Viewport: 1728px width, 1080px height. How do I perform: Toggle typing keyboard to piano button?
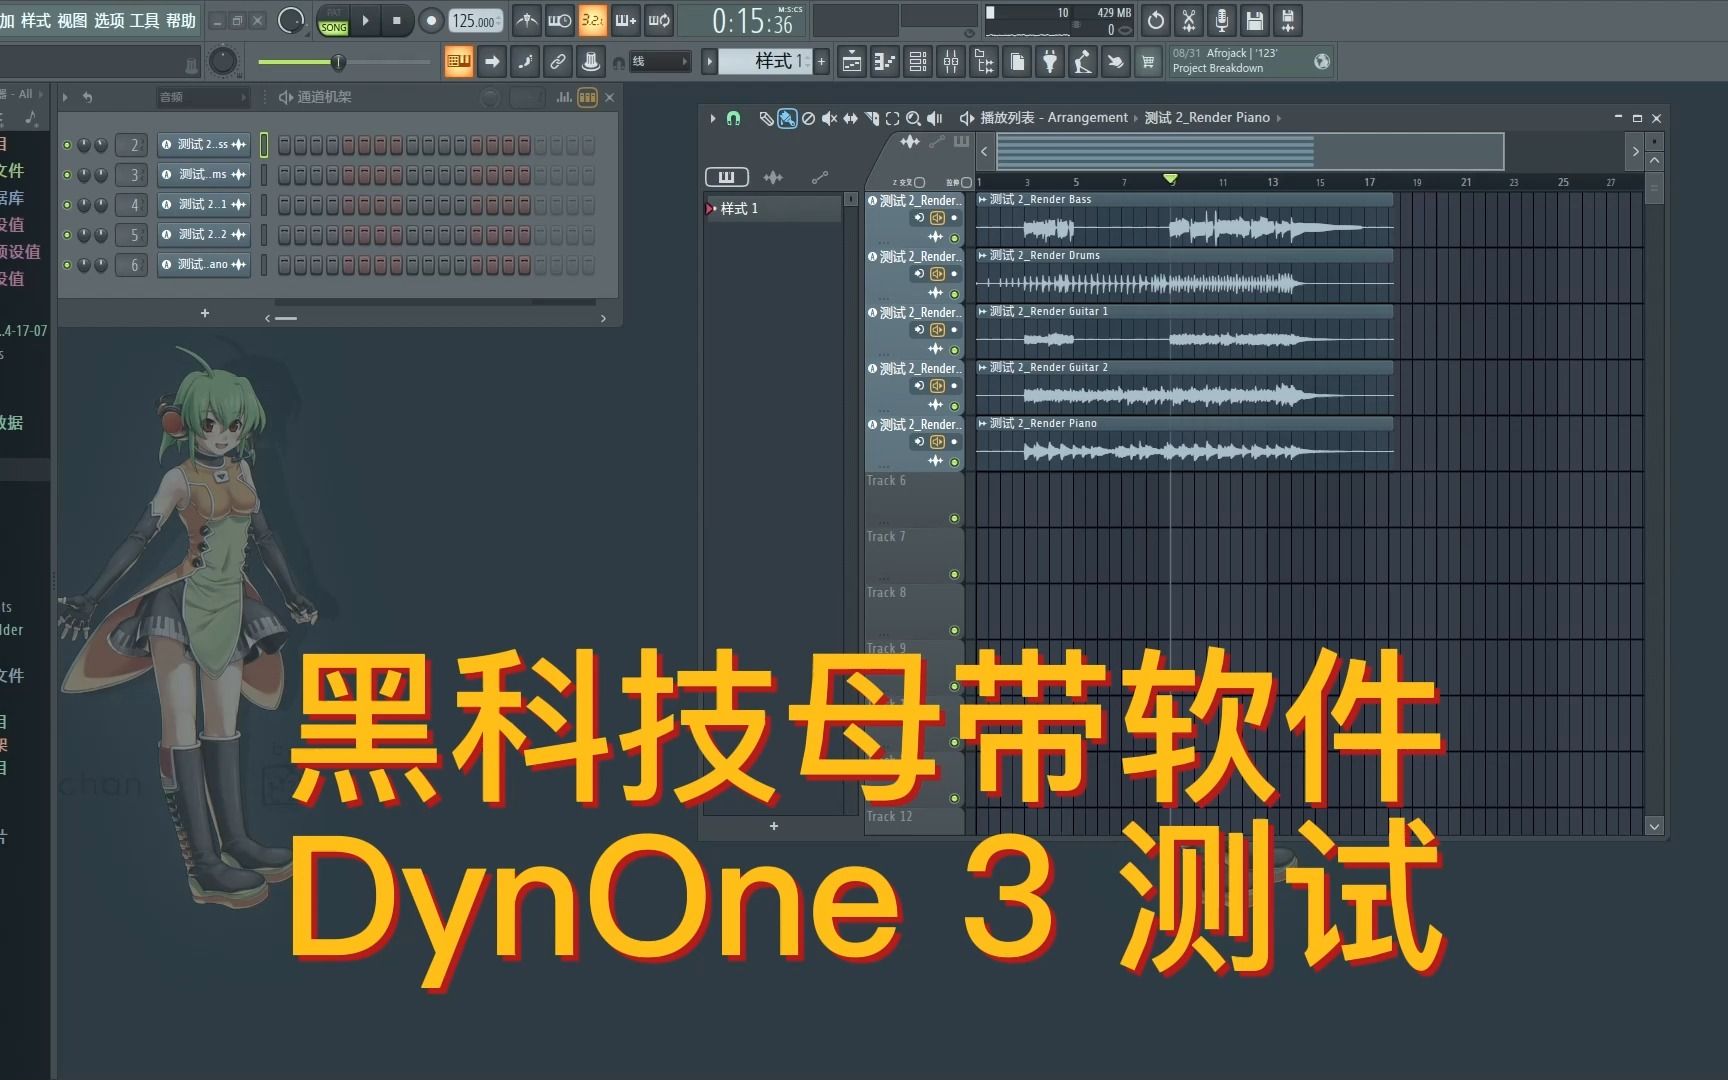459,62
